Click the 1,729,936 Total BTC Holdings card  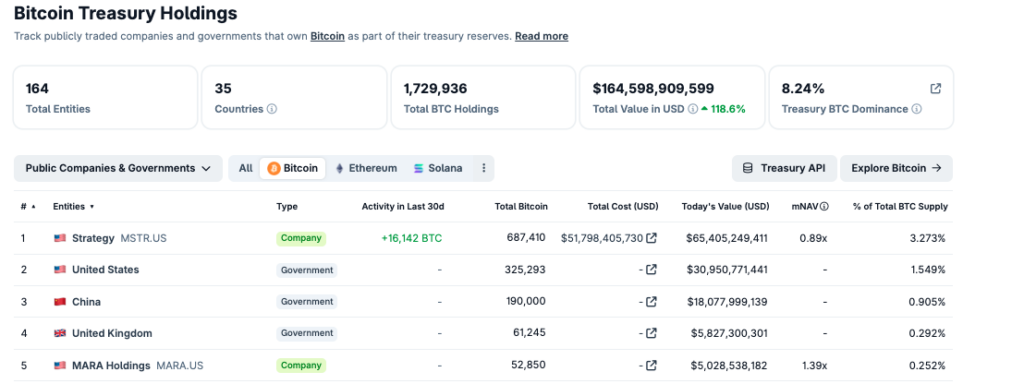tap(483, 97)
